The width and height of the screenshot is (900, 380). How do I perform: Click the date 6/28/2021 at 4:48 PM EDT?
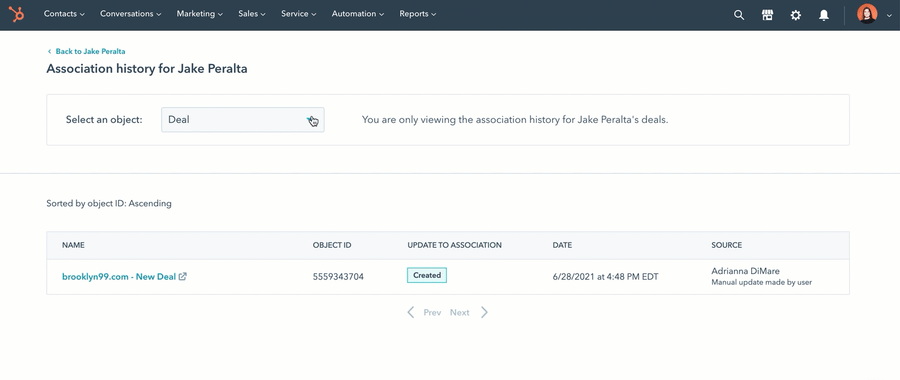pos(606,277)
